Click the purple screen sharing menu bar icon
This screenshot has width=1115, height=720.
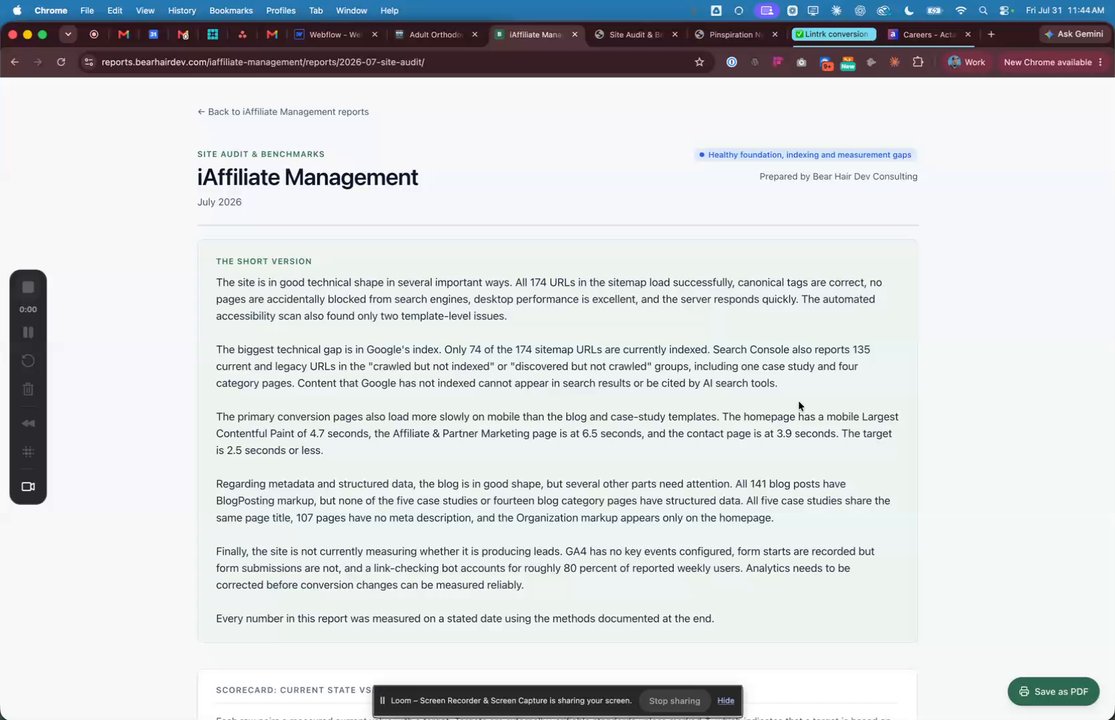766,11
